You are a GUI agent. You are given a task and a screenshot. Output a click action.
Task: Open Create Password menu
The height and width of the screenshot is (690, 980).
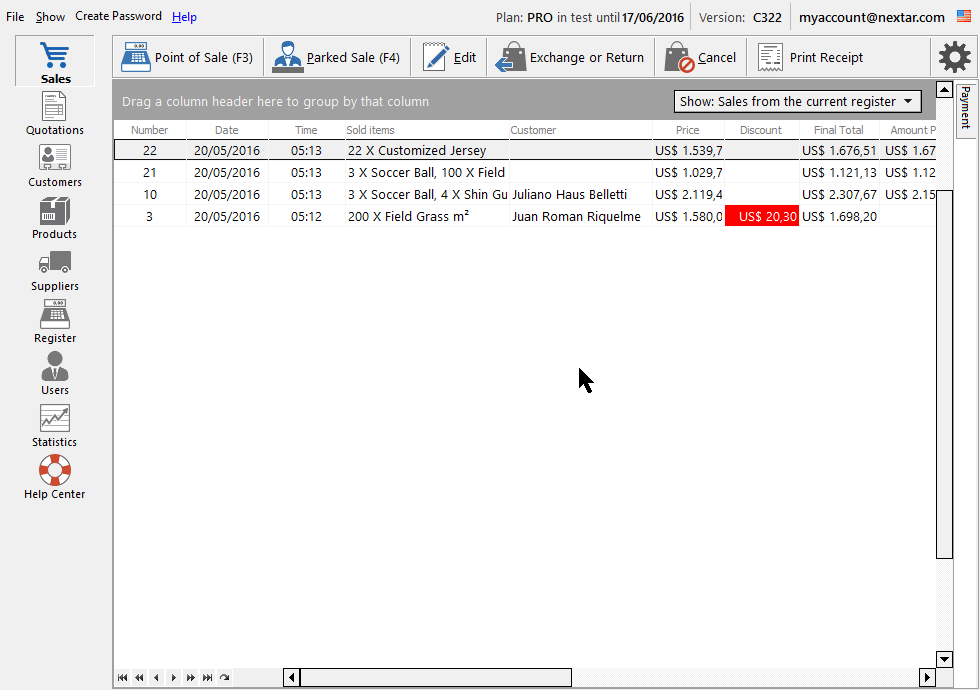pyautogui.click(x=118, y=16)
